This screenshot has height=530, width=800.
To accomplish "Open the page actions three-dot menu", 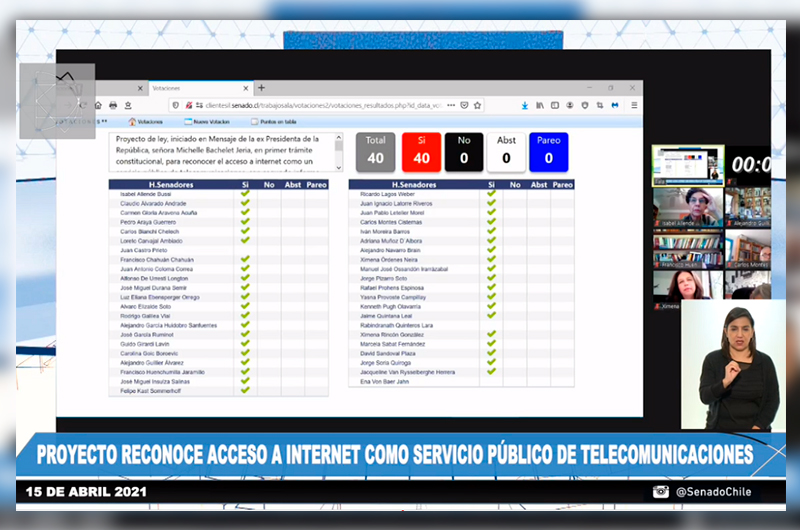I will pos(450,105).
